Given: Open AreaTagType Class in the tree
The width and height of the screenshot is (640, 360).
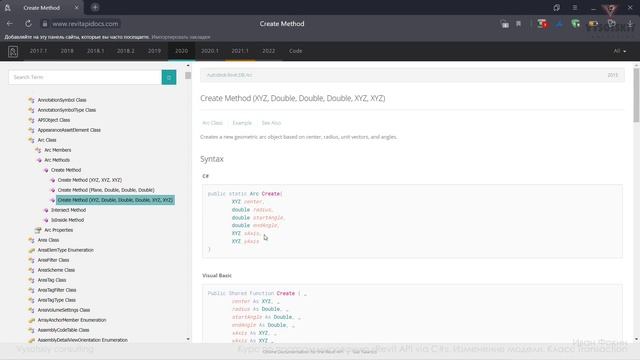Looking at the screenshot, I should click(x=56, y=300).
